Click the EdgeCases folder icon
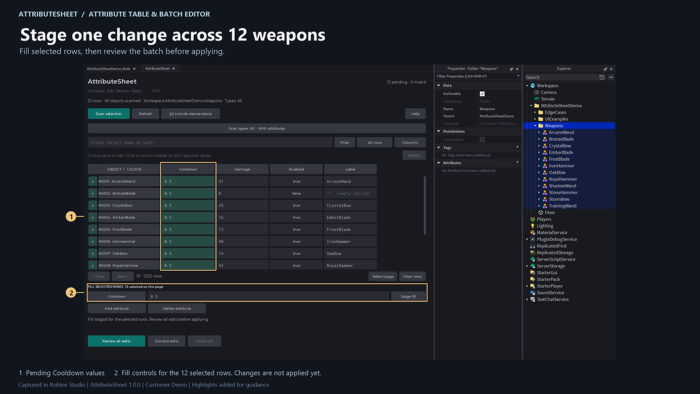700x394 pixels. (541, 112)
